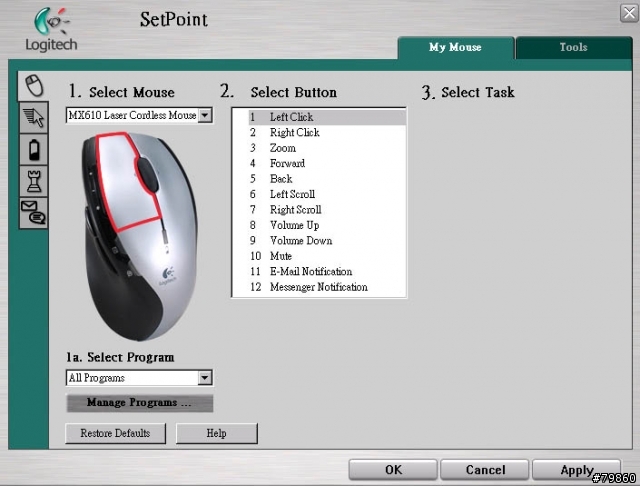Select button 10 Mute
The height and width of the screenshot is (486, 640).
327,256
